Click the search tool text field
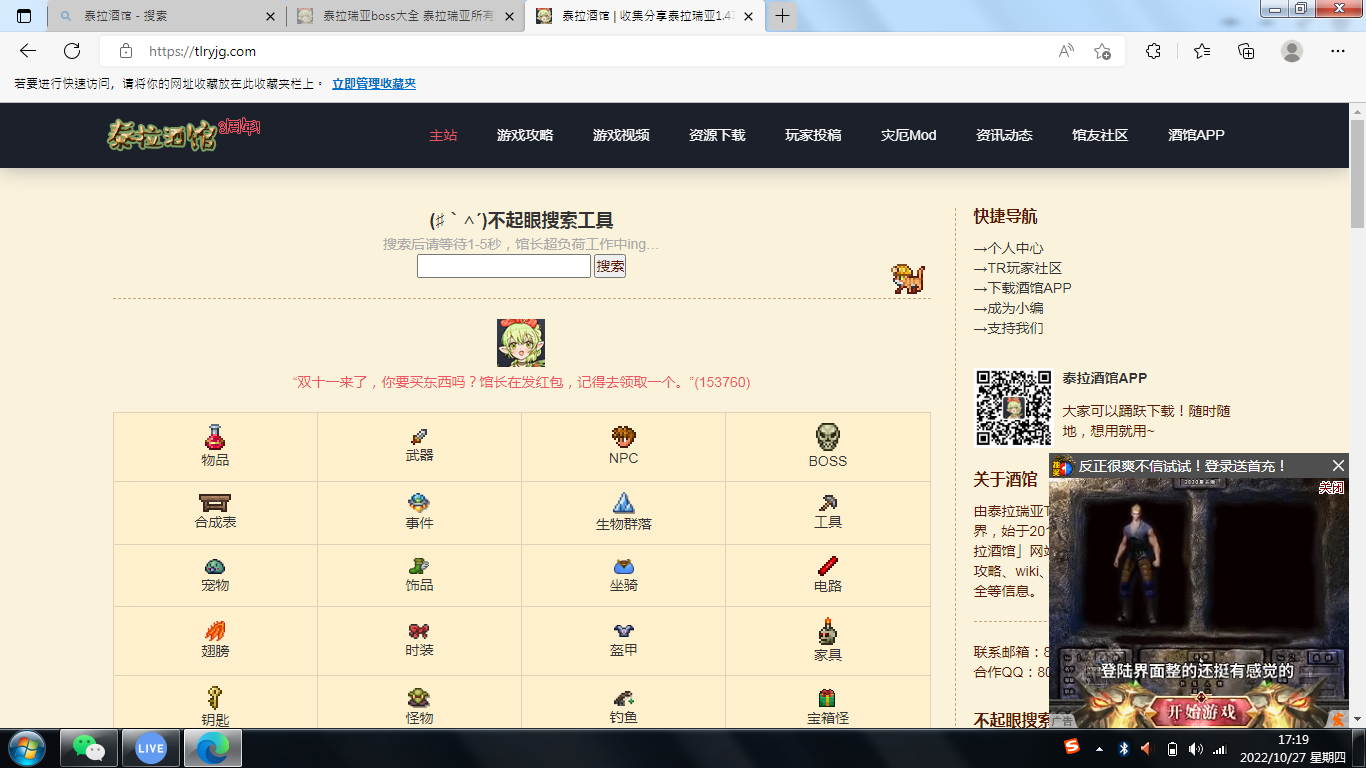Image resolution: width=1366 pixels, height=768 pixels. [x=503, y=266]
